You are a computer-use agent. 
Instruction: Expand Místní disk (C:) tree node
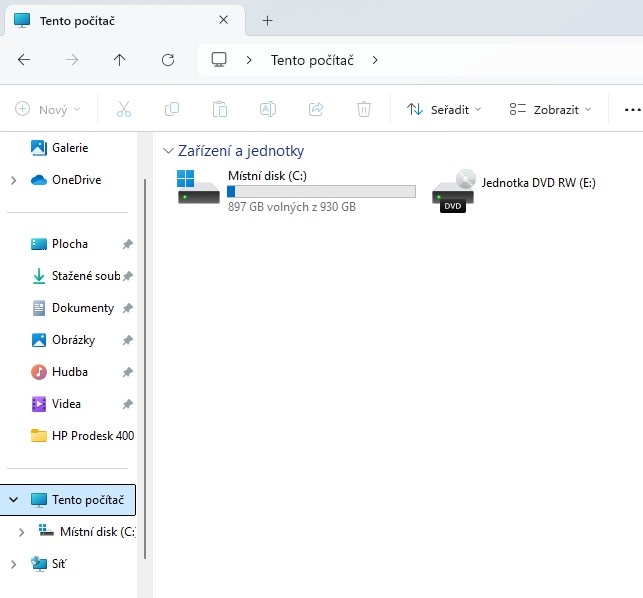[21, 532]
